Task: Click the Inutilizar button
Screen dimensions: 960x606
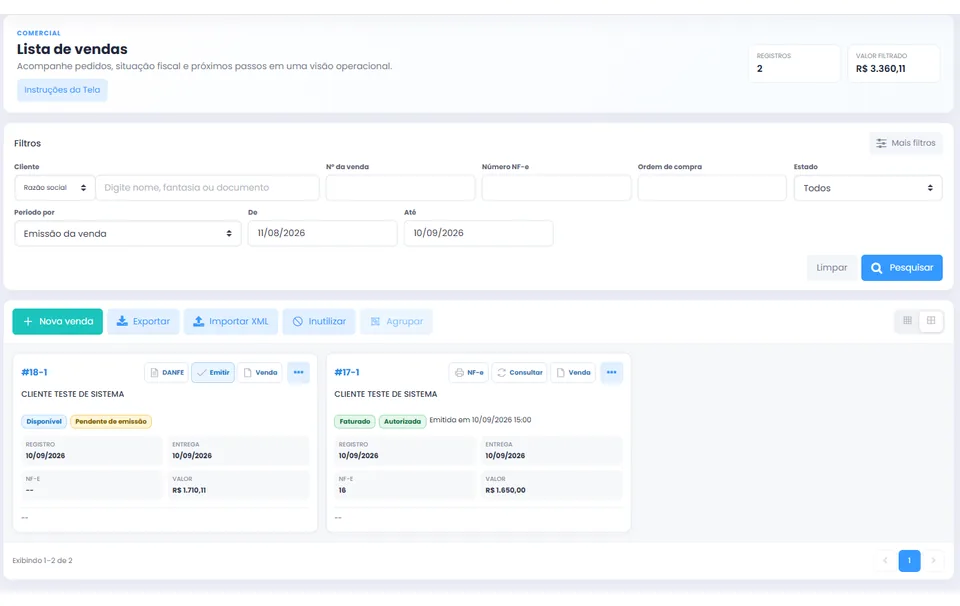Action: (x=319, y=321)
